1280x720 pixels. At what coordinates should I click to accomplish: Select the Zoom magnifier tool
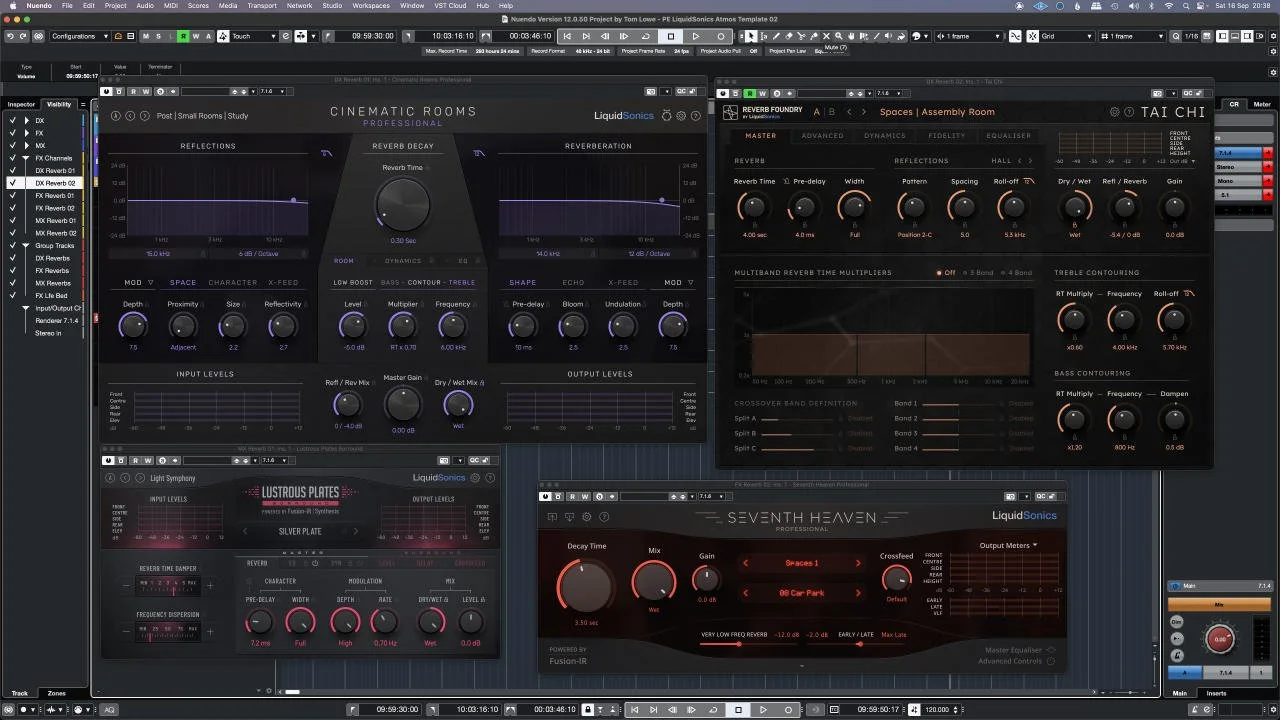[x=839, y=36]
